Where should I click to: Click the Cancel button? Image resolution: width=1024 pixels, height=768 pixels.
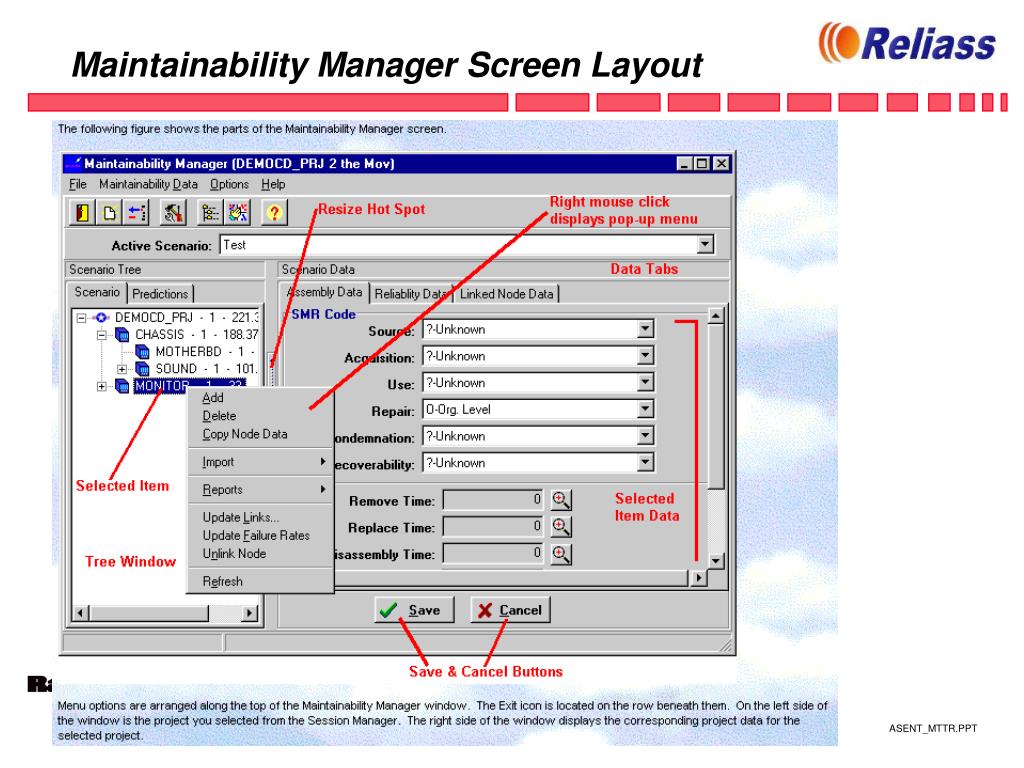click(x=510, y=610)
